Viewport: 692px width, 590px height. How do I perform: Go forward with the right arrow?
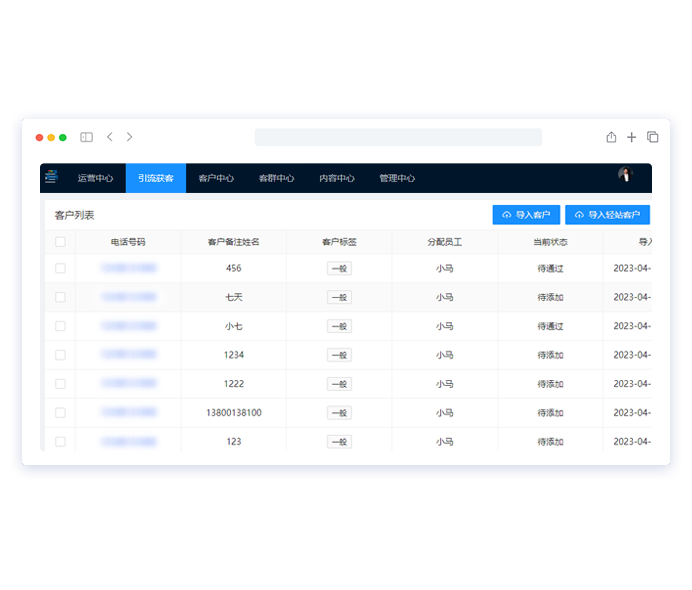[x=129, y=137]
